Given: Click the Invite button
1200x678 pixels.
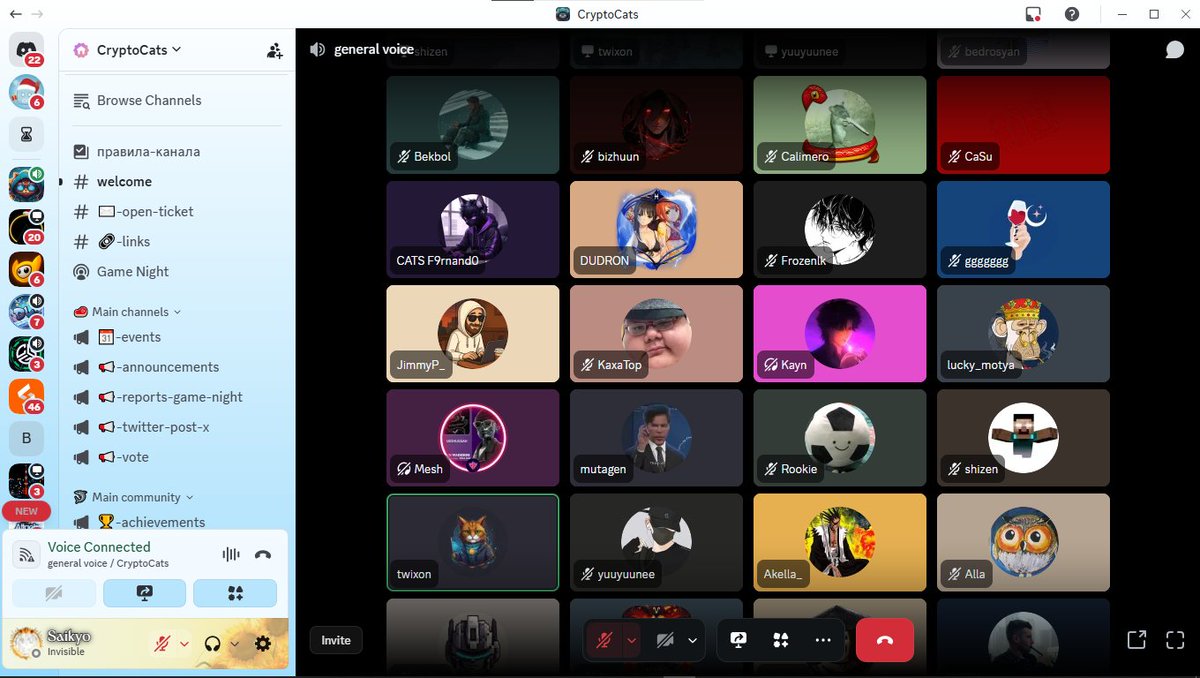Looking at the screenshot, I should tap(336, 640).
